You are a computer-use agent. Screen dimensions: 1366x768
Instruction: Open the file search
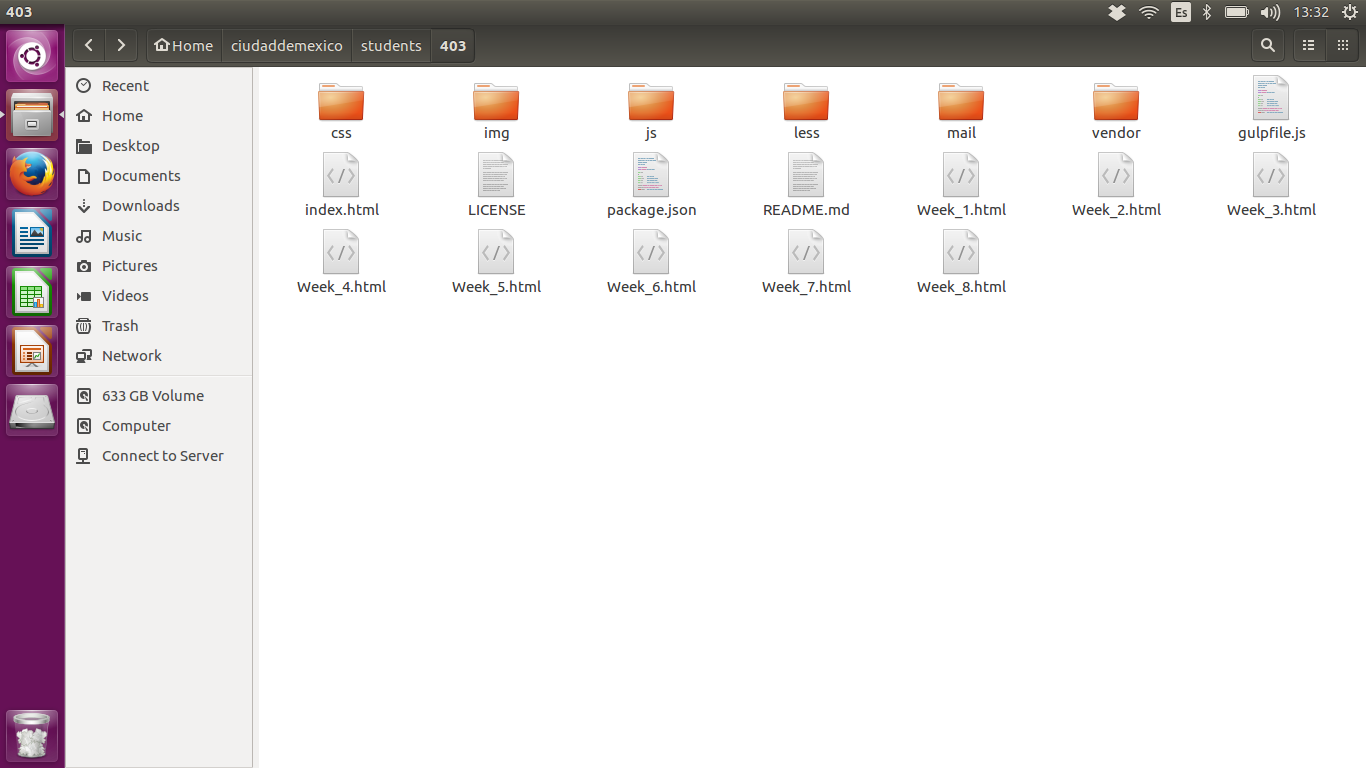pos(1268,45)
